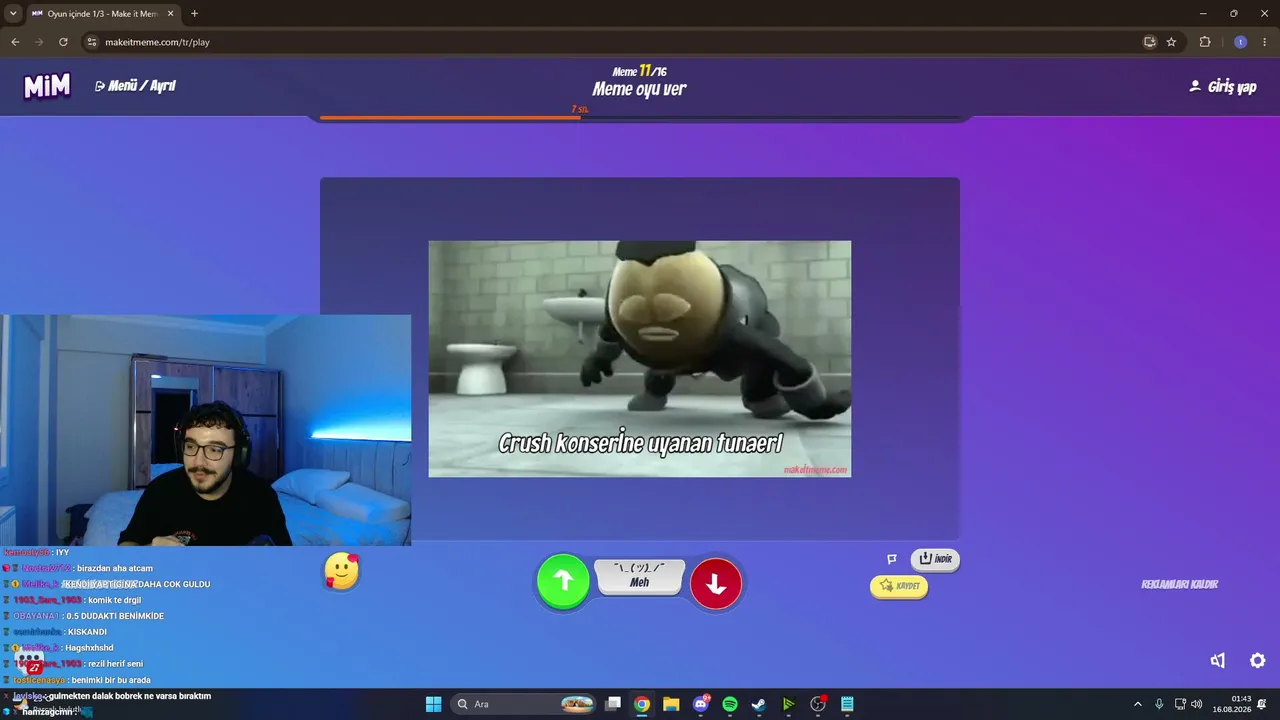Save the meme with KAYDET button
This screenshot has height=720, width=1280.
(899, 586)
